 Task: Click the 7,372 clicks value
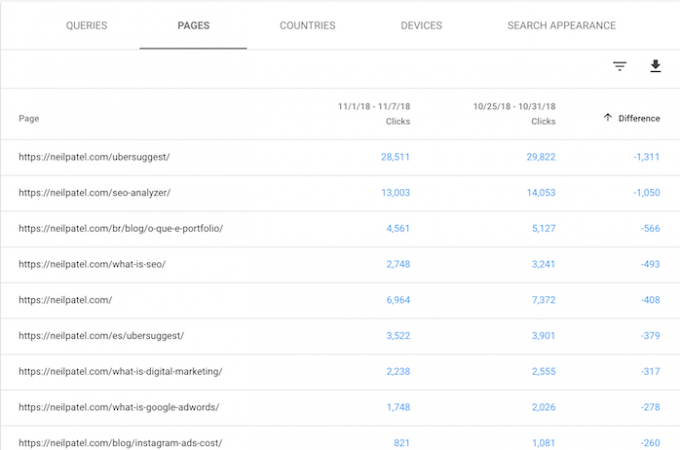tap(543, 300)
